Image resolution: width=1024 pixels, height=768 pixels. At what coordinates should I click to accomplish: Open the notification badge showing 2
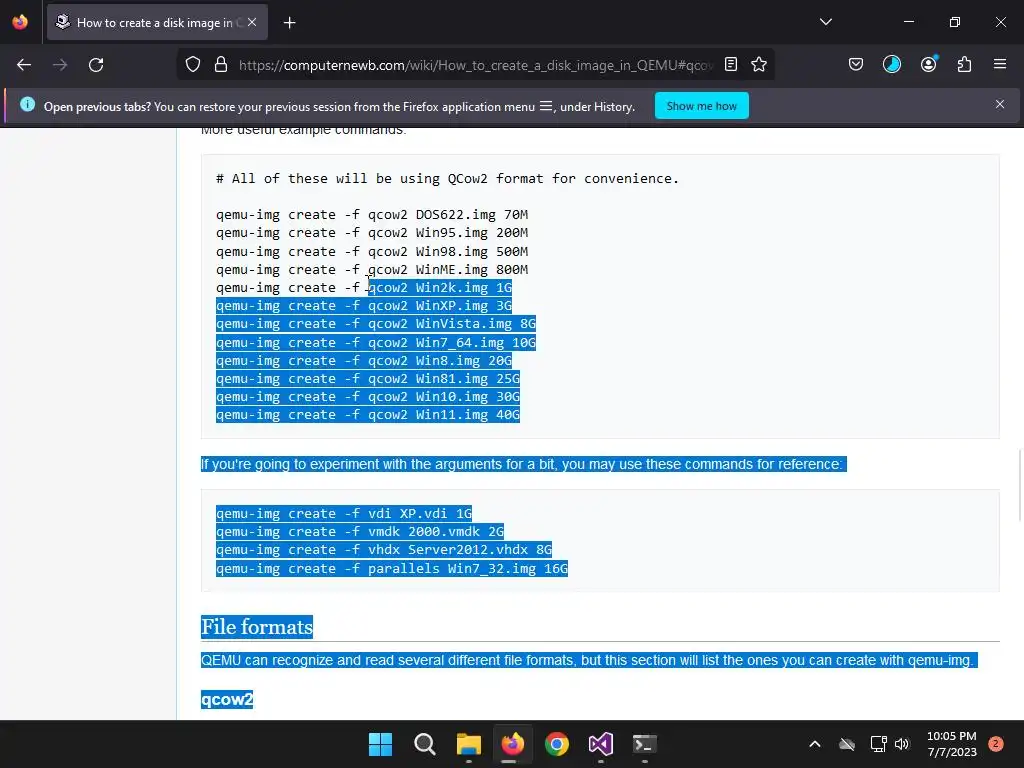coord(996,744)
